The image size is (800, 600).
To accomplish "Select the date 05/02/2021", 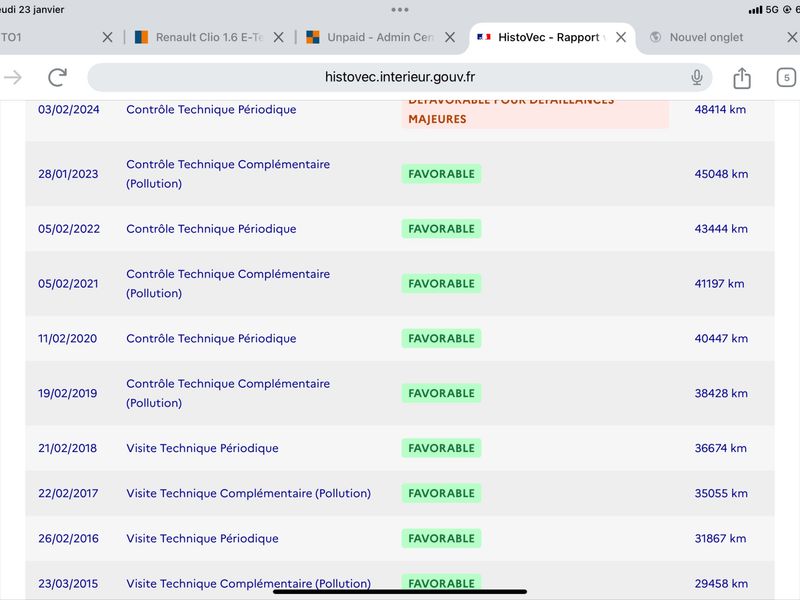I will [x=68, y=284].
